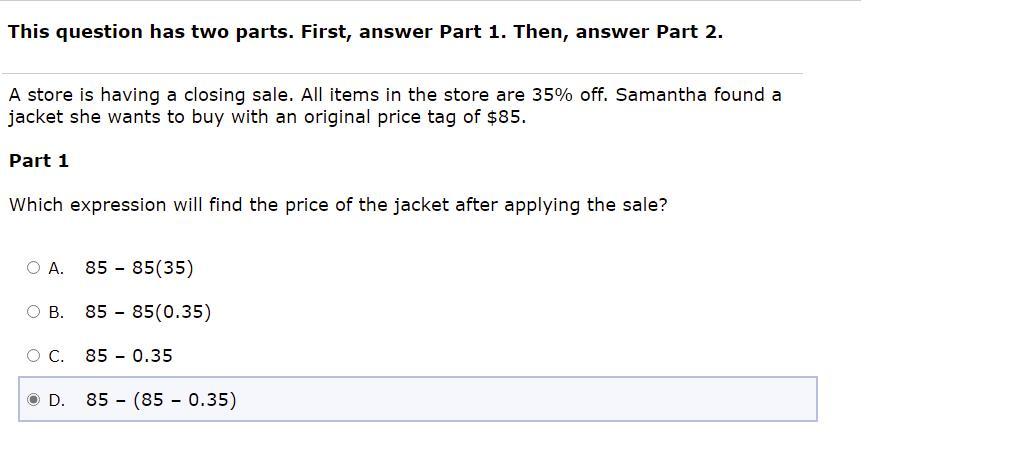Click the letter label "D."

pos(57,400)
